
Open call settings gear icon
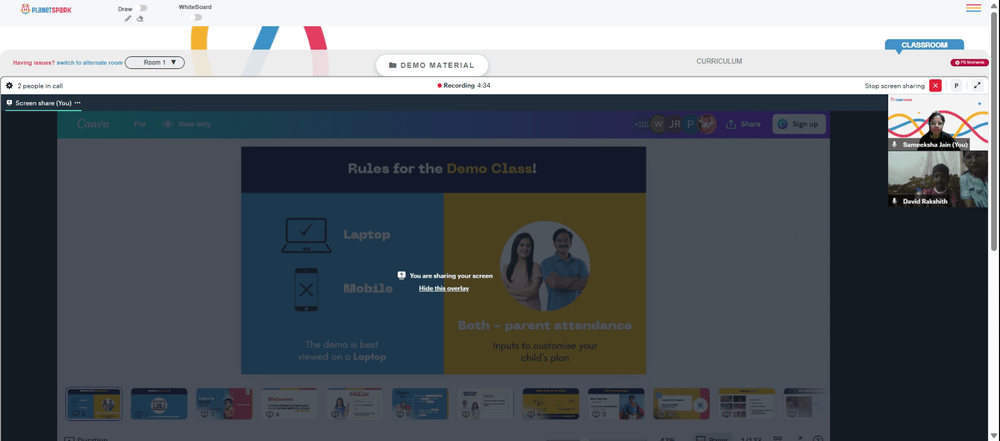point(10,86)
